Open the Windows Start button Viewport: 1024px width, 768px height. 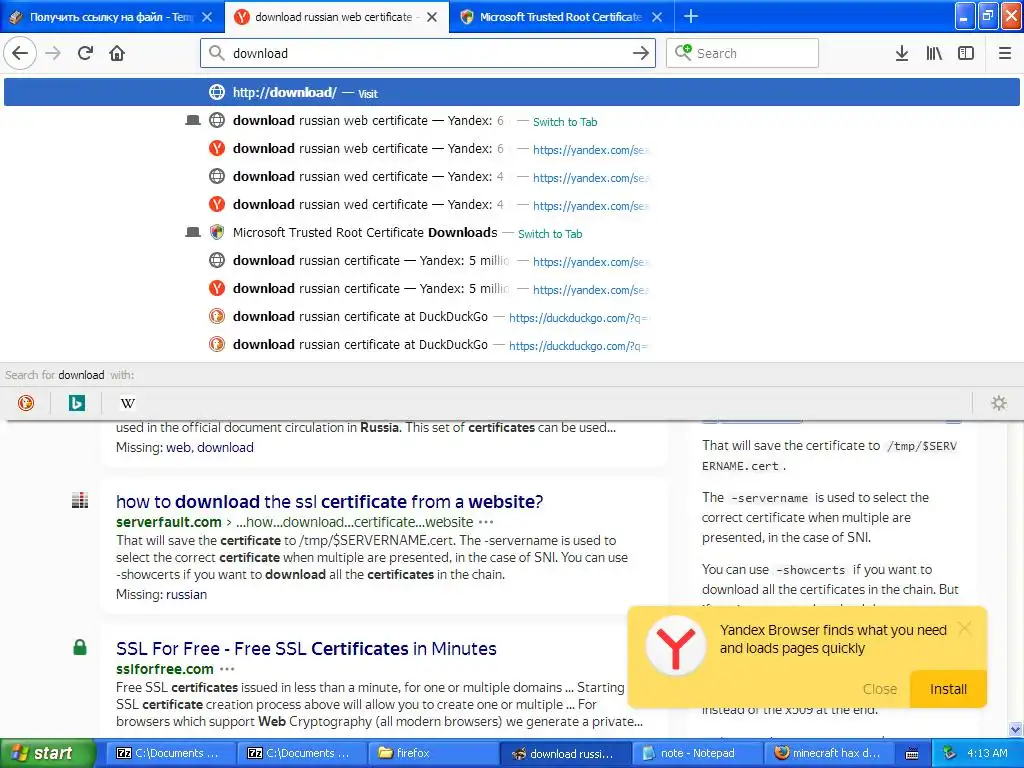(47, 753)
